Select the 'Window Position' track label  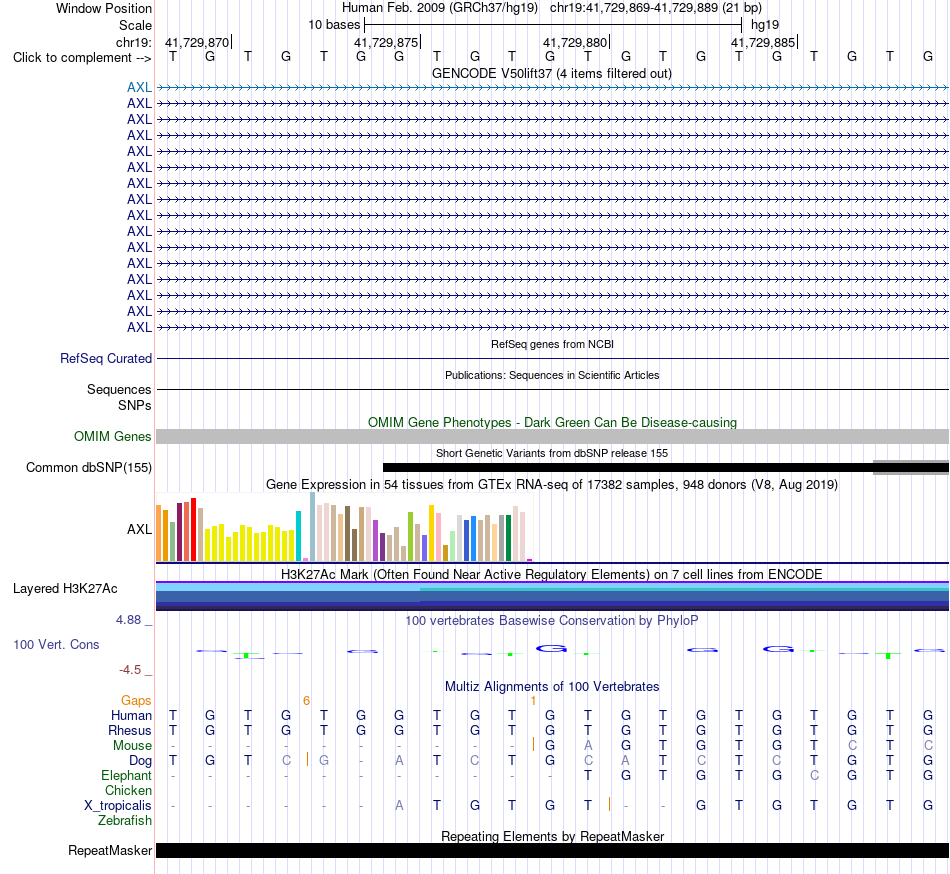[x=104, y=8]
